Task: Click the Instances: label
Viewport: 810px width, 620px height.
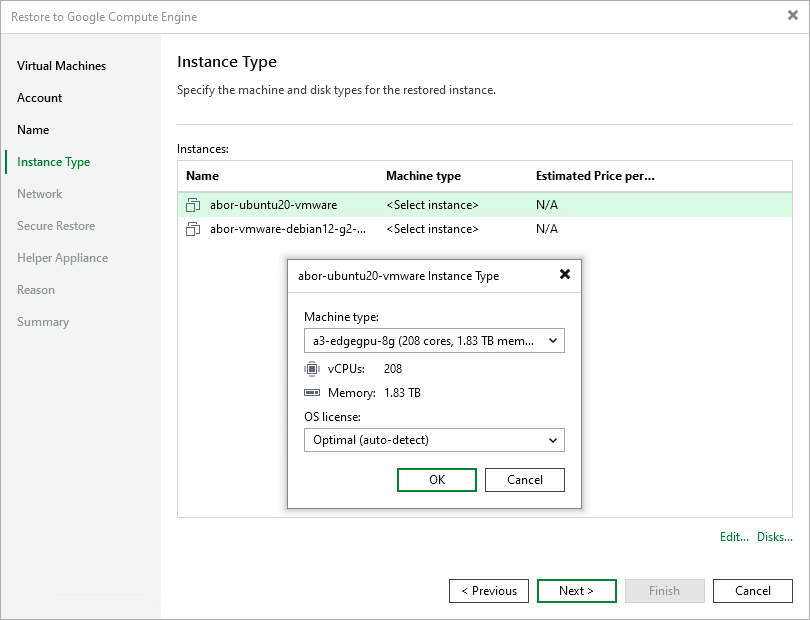Action: click(203, 149)
